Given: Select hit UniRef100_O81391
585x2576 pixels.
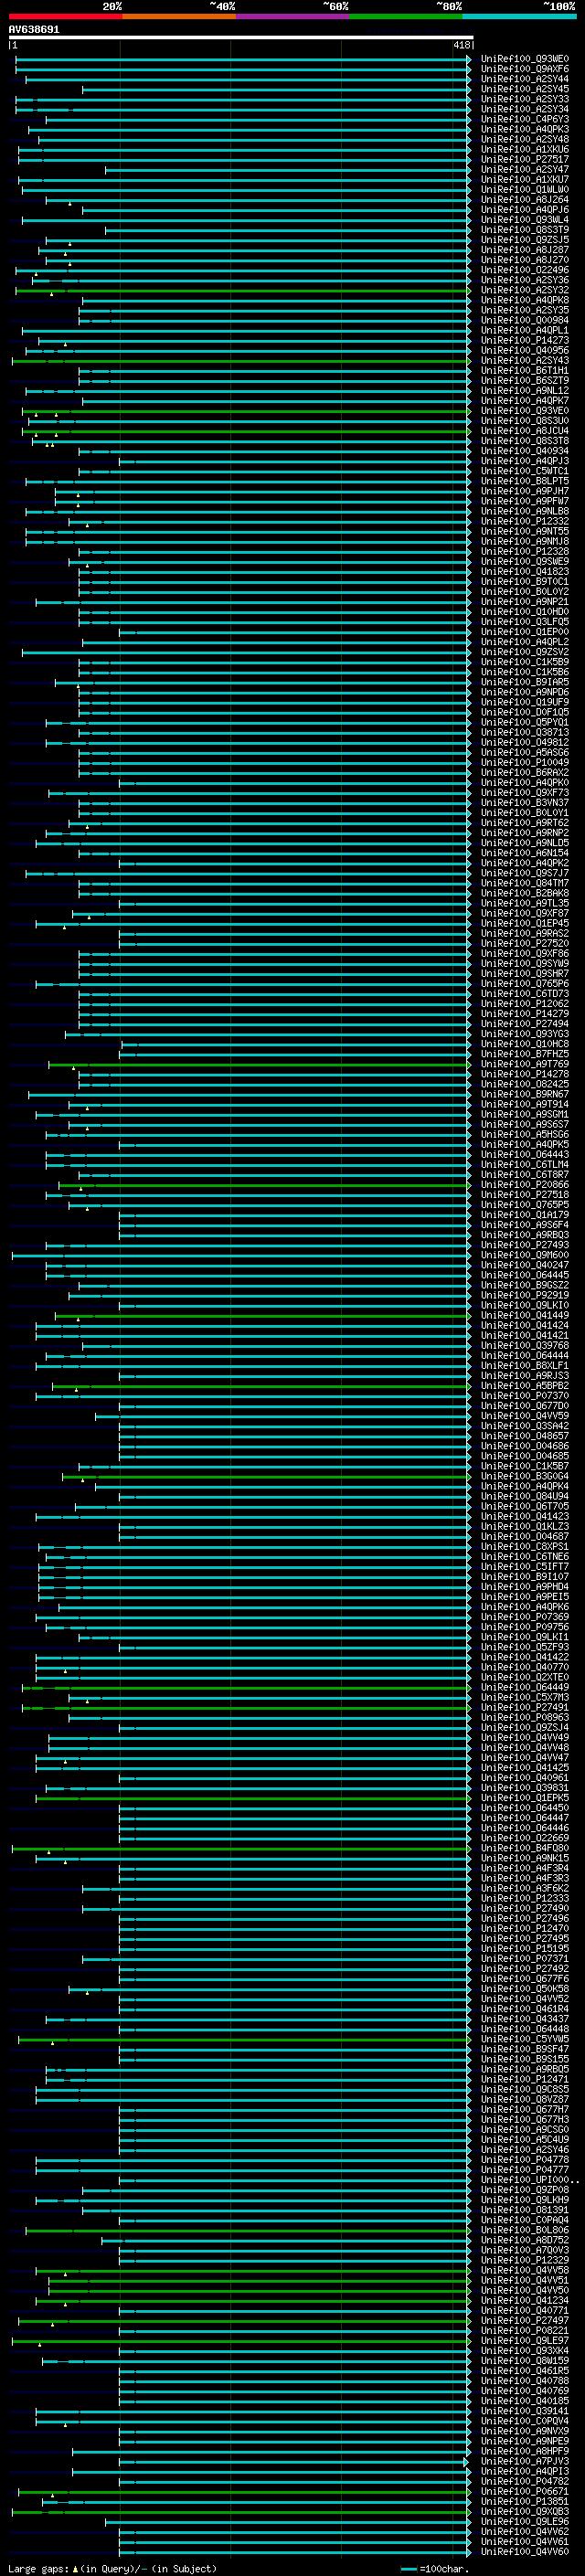Looking at the screenshot, I should coord(525,2210).
